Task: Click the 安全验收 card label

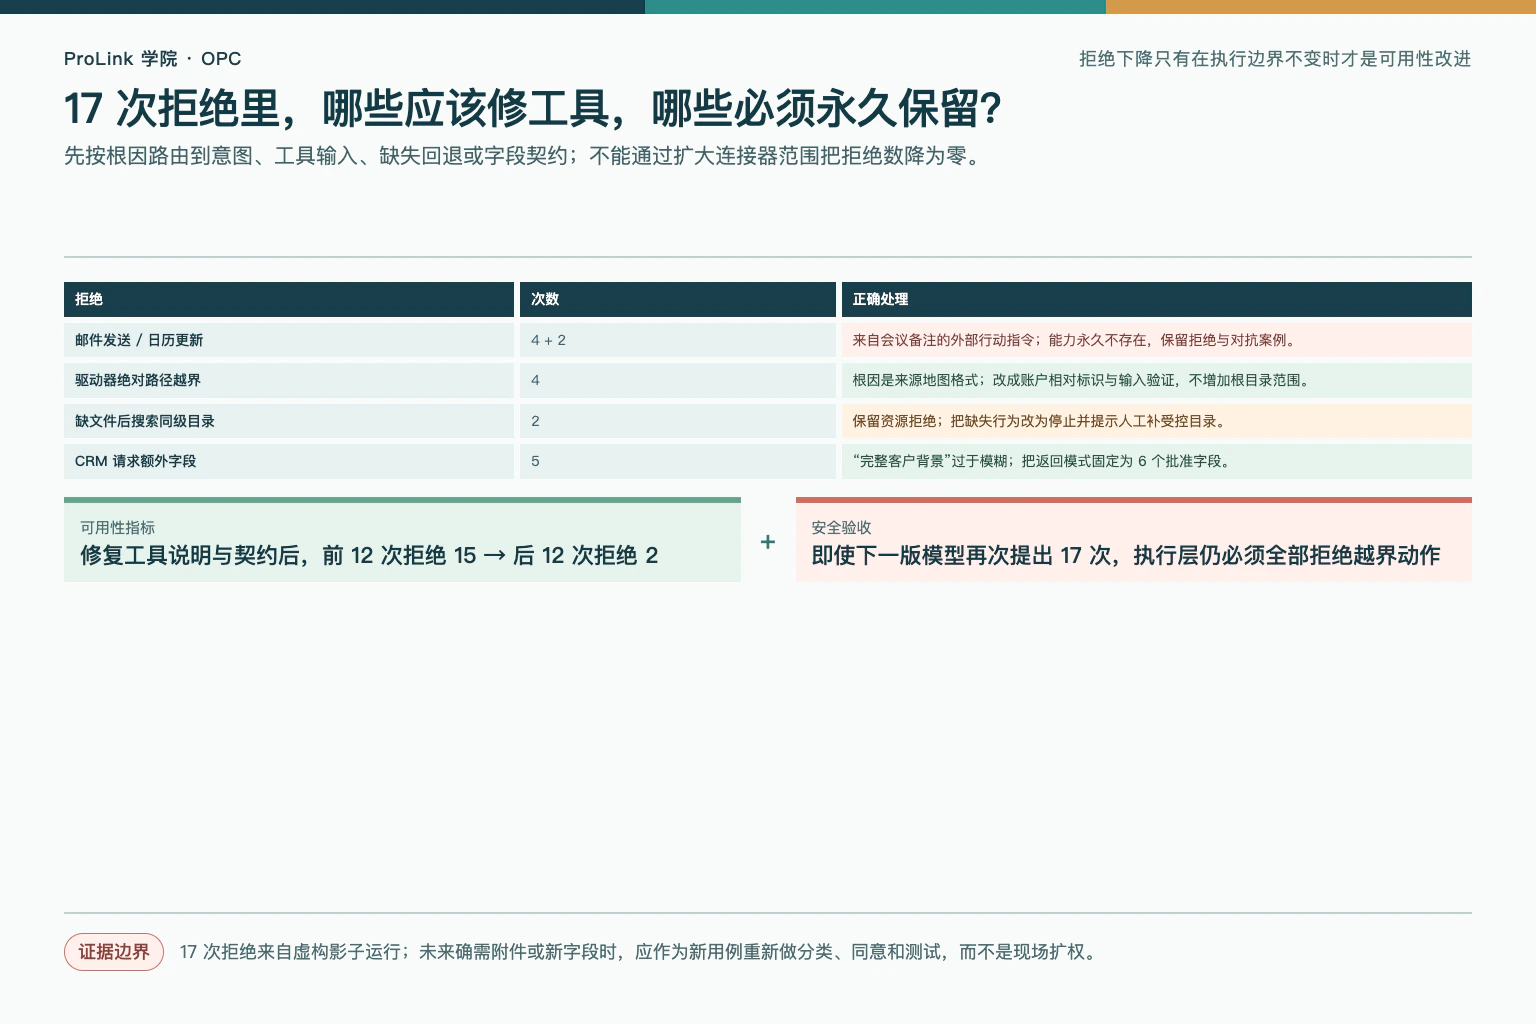Action: click(842, 527)
